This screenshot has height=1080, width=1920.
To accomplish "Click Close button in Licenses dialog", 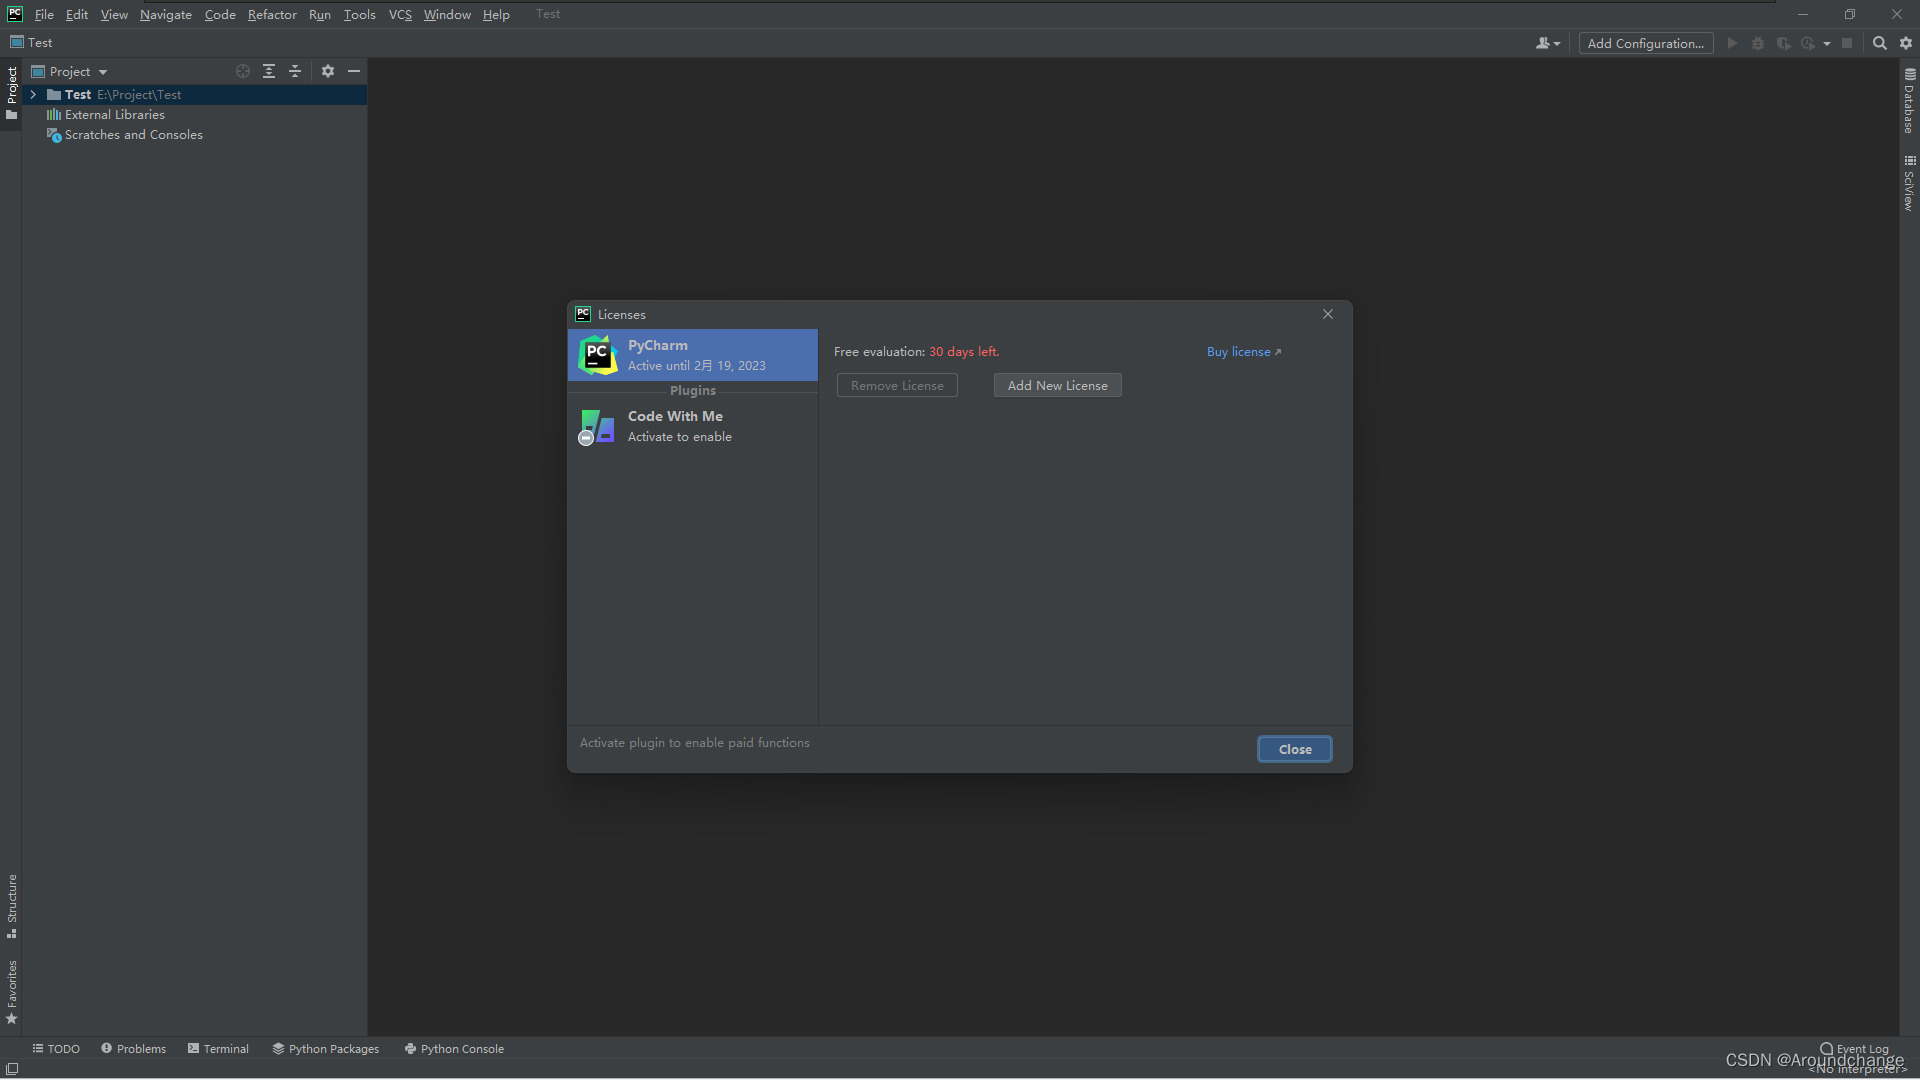I will coord(1295,750).
